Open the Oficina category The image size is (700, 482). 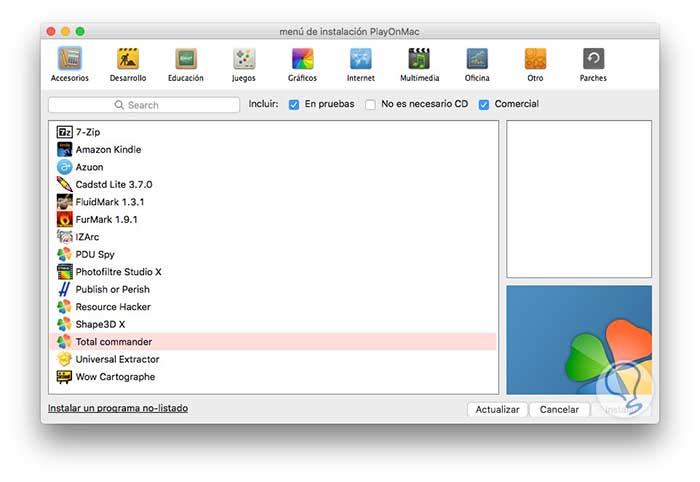pyautogui.click(x=477, y=65)
